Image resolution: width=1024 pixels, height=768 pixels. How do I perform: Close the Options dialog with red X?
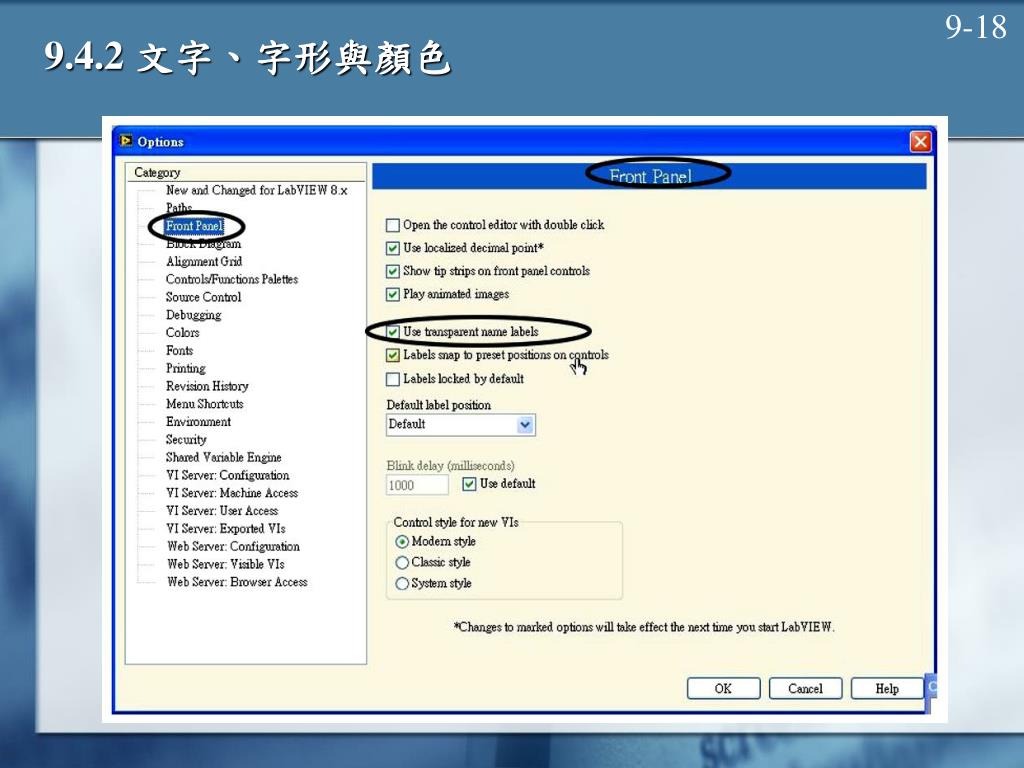tap(920, 142)
